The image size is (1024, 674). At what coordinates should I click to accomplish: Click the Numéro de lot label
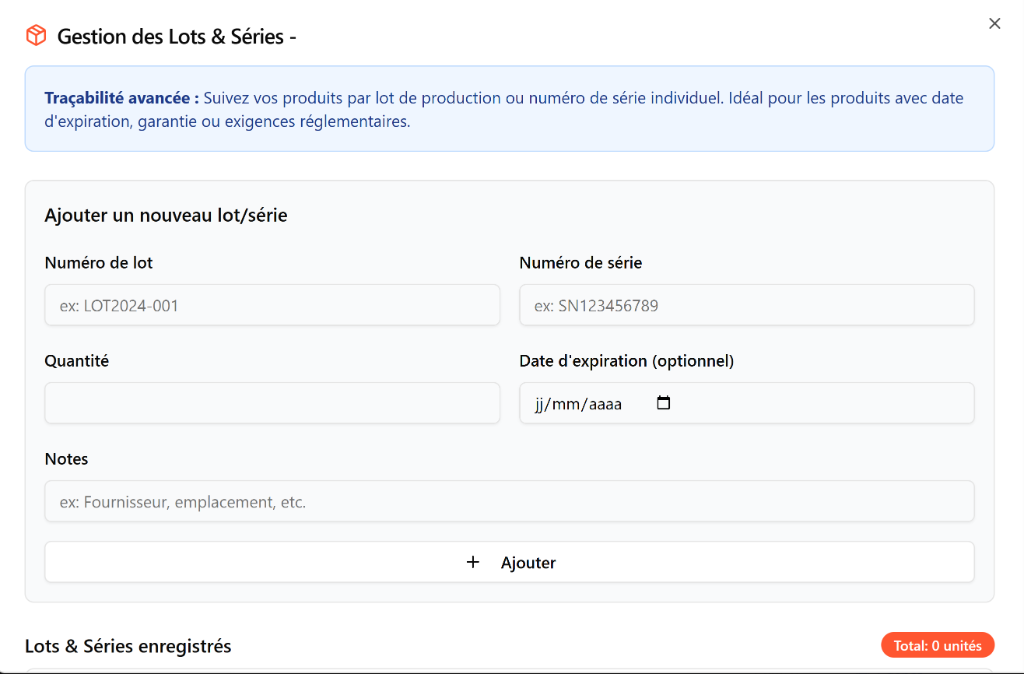click(99, 263)
